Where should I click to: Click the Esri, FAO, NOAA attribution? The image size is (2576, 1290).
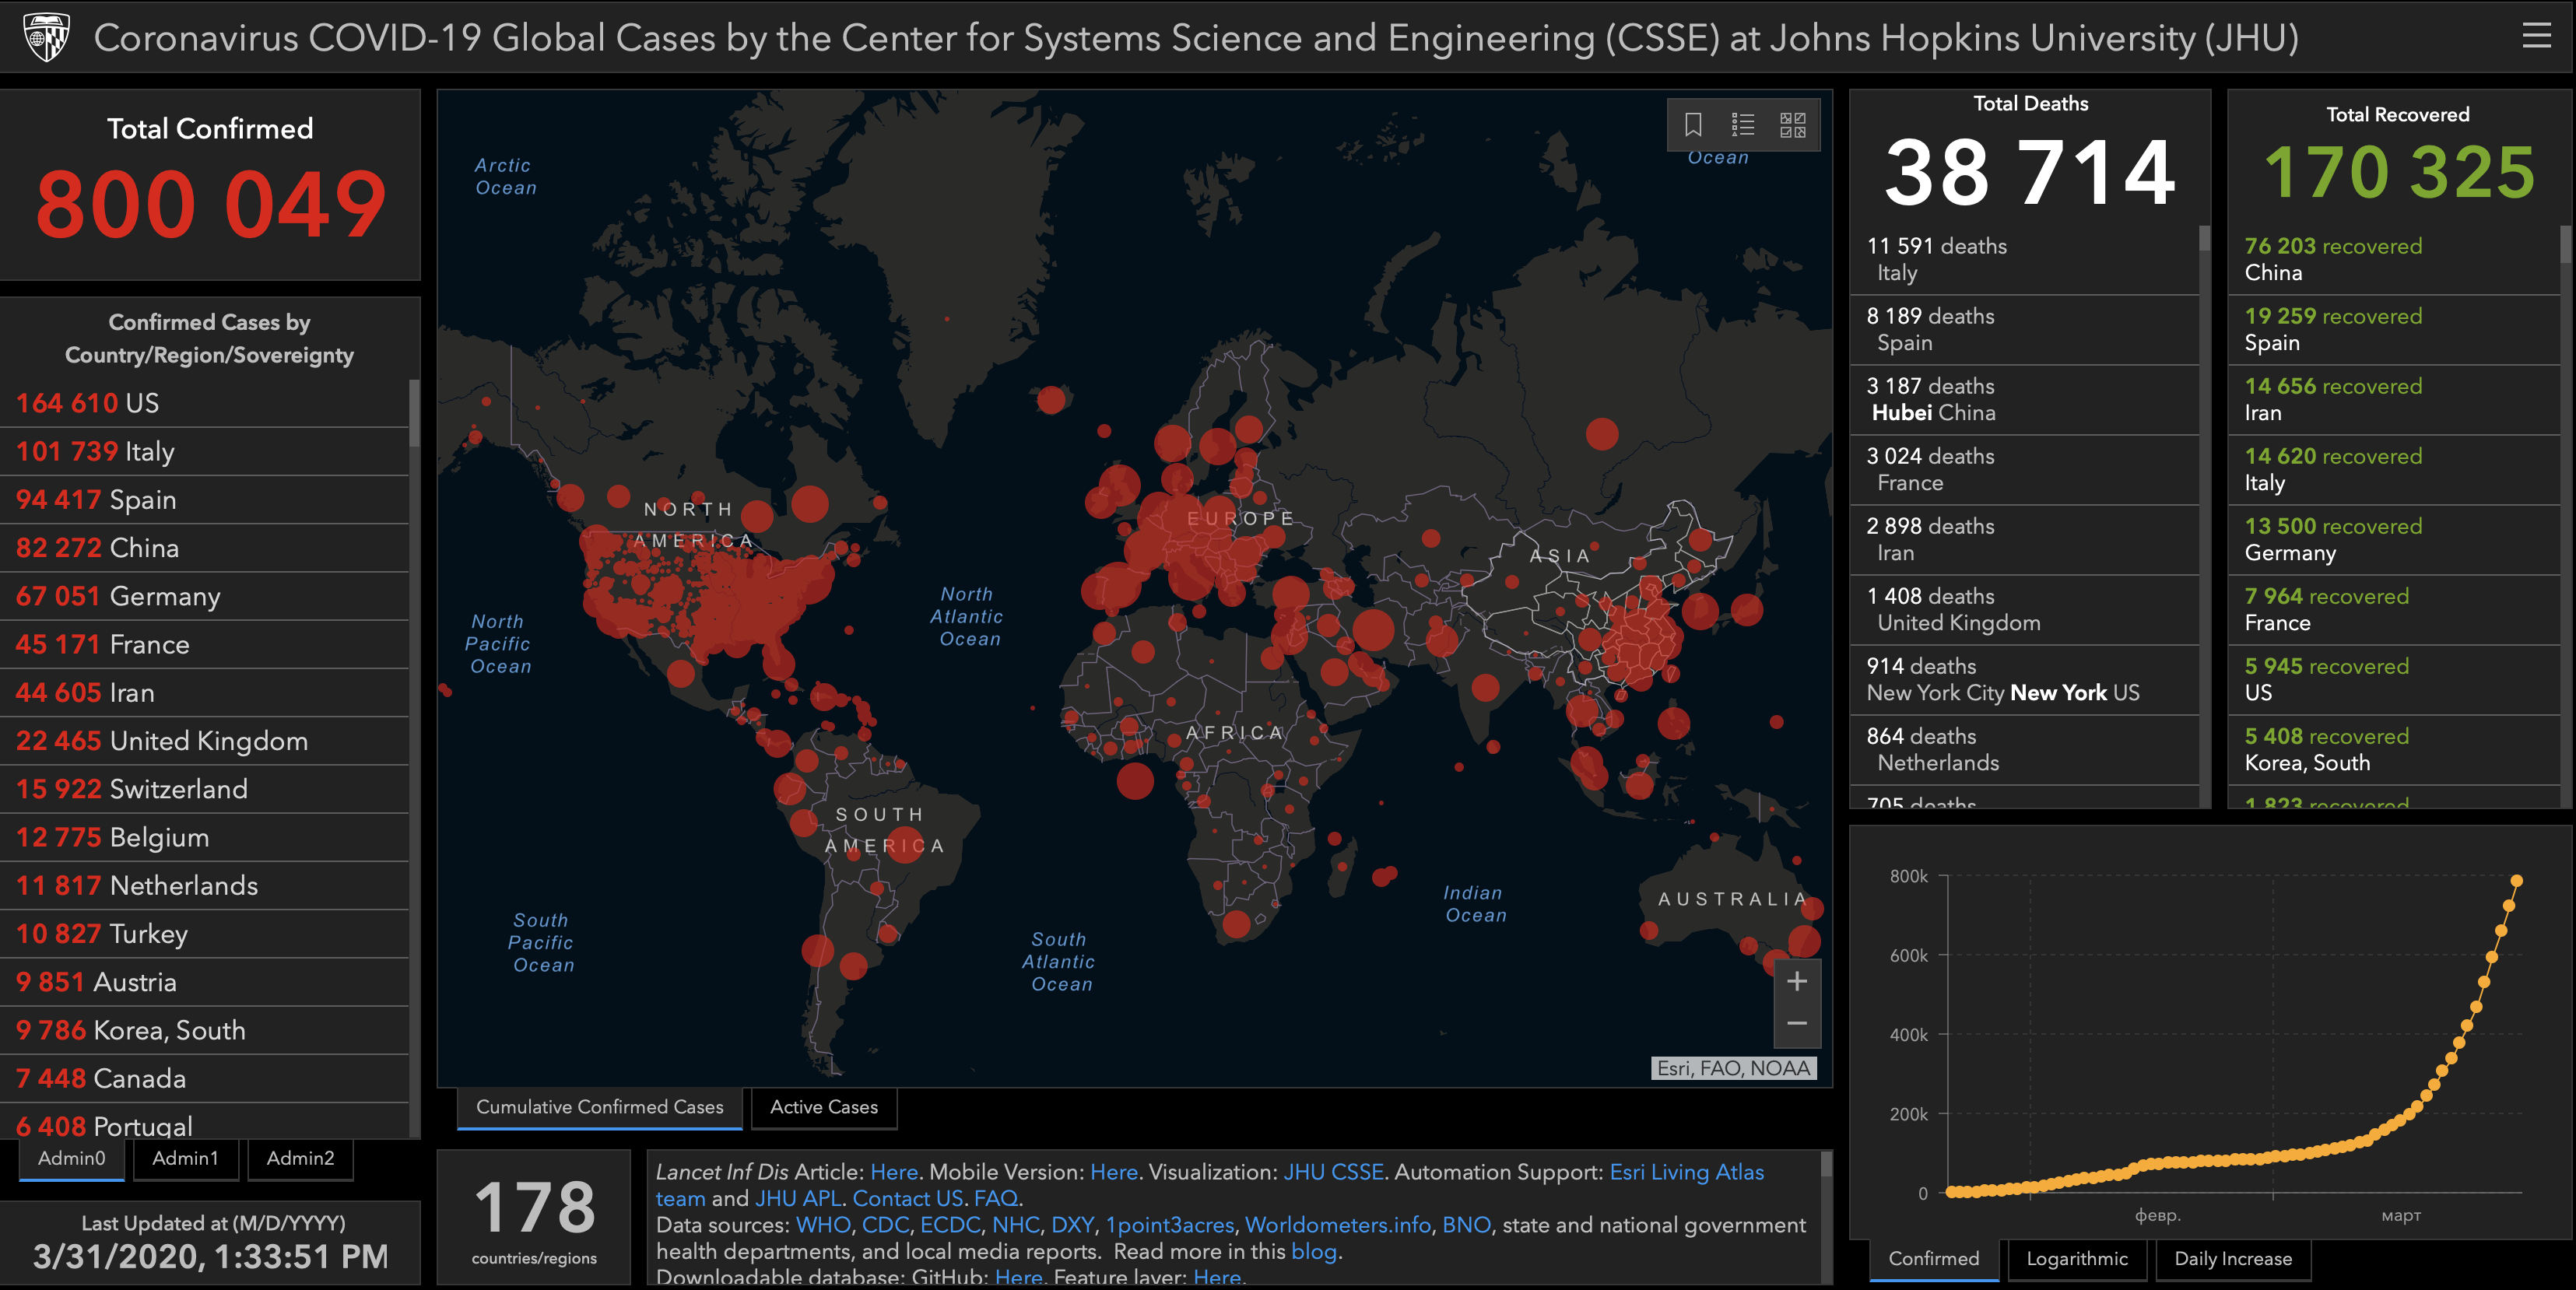tap(1734, 1068)
